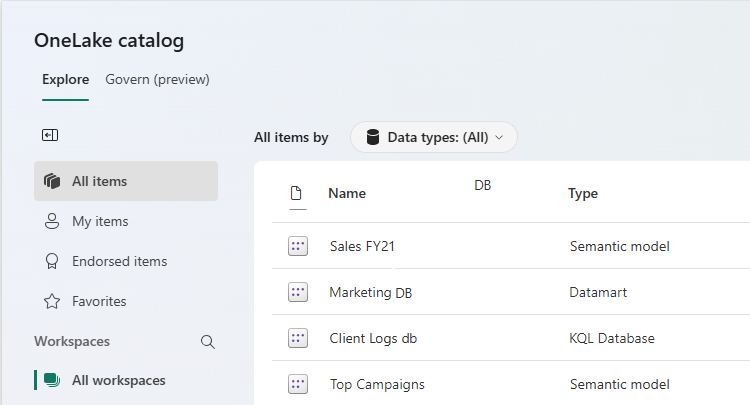750x405 pixels.
Task: Click the All workspaces icon
Action: 52,380
